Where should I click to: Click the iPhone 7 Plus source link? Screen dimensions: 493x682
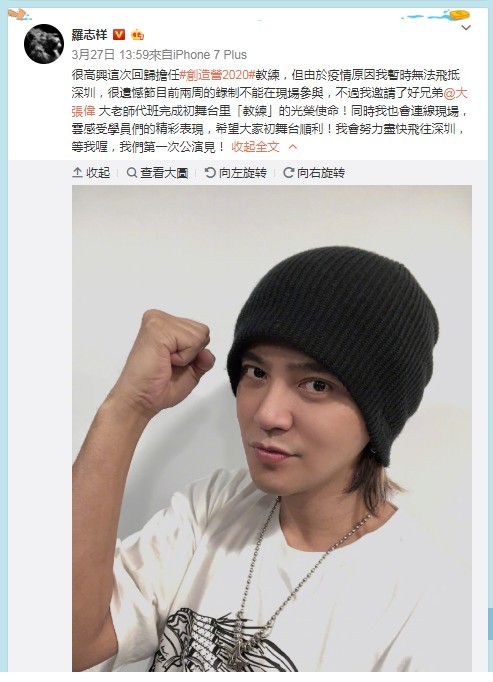point(210,55)
